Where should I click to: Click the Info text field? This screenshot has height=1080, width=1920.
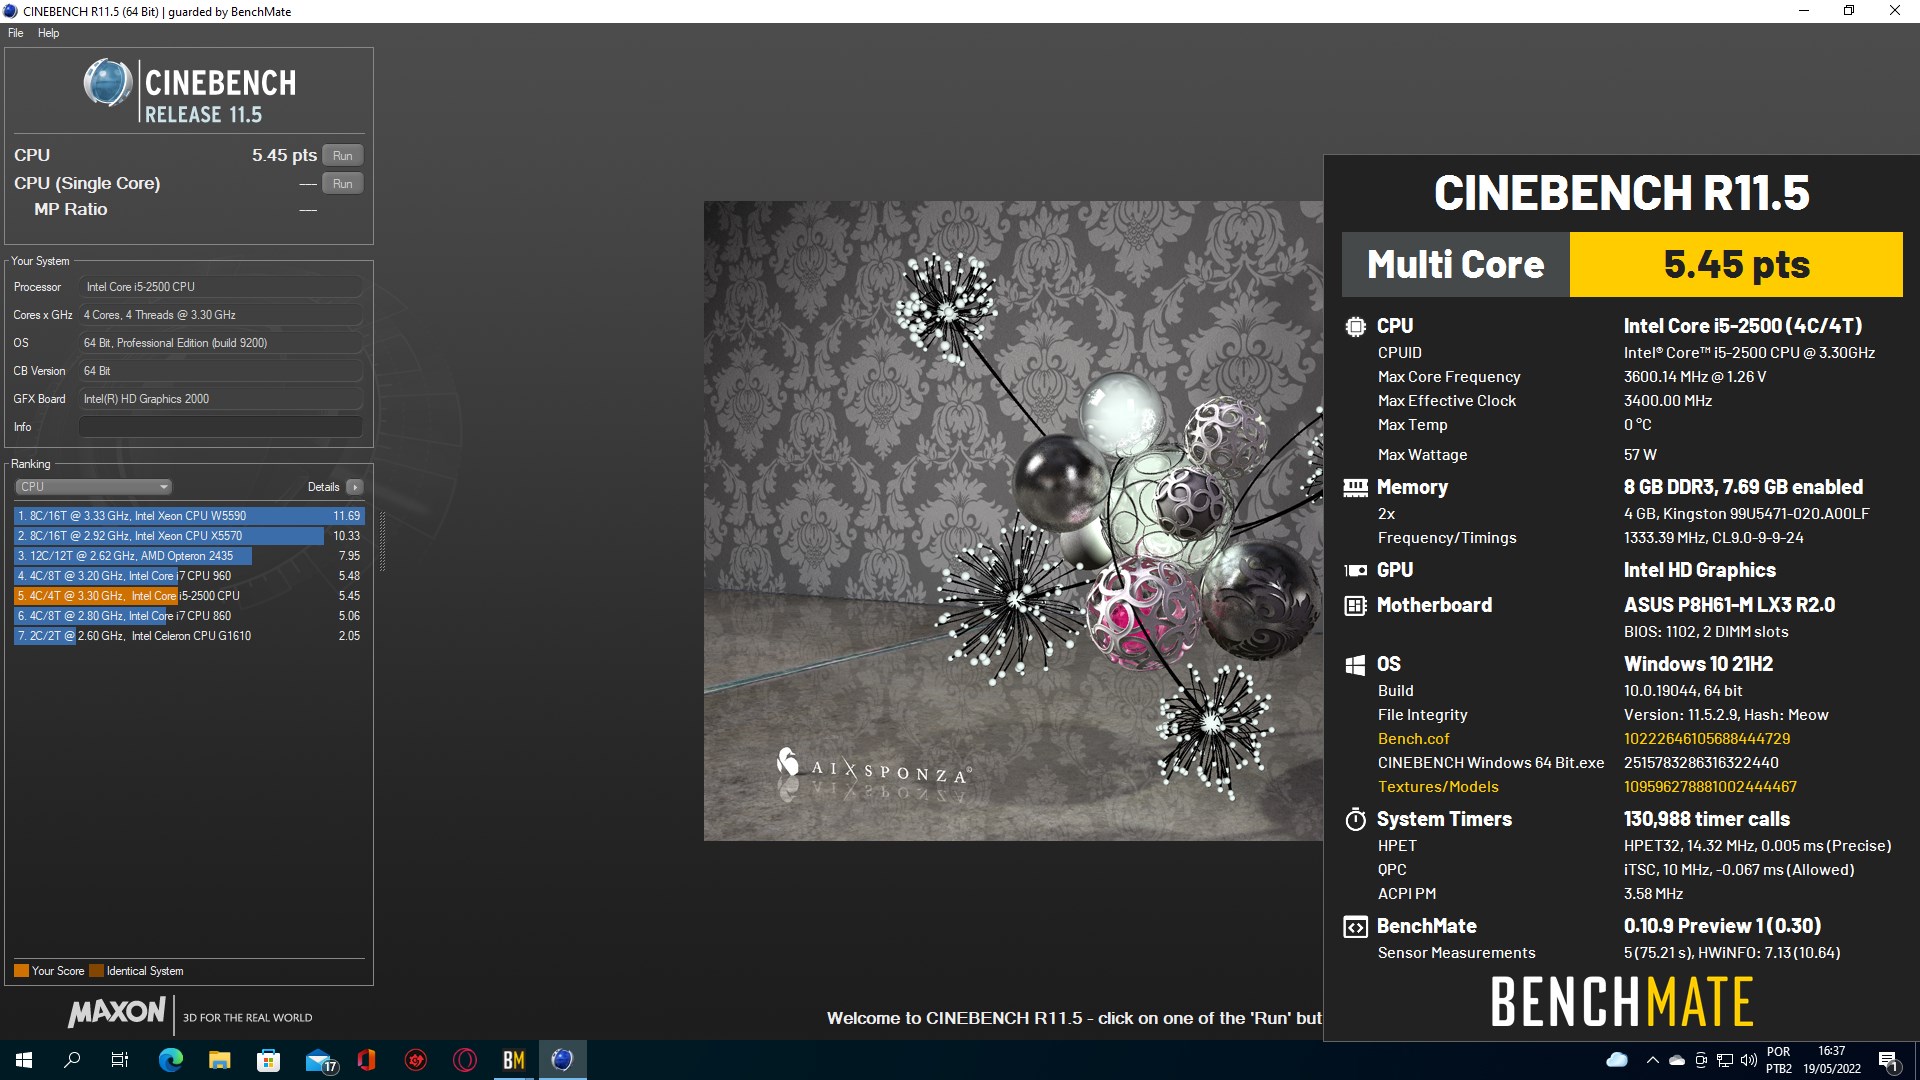coord(220,427)
